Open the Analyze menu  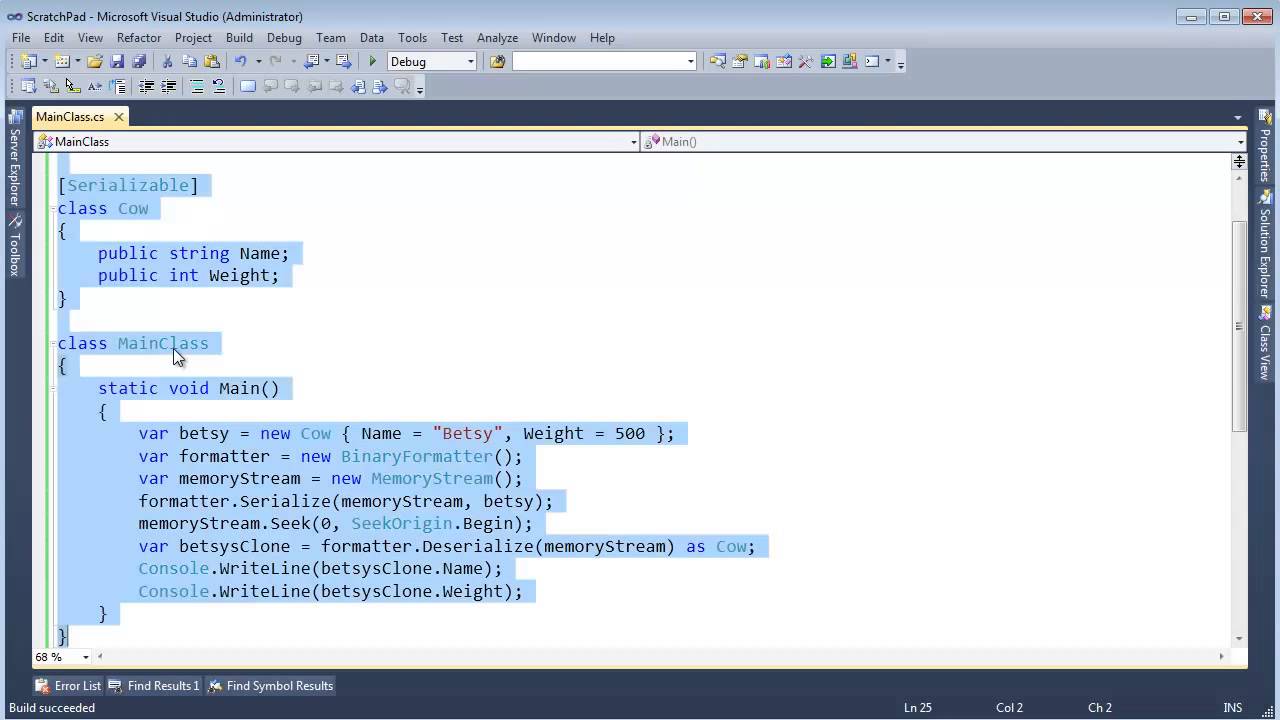coord(497,37)
